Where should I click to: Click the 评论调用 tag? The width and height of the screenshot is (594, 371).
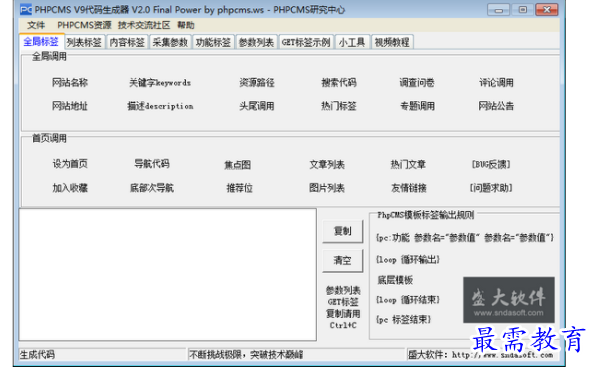coord(496,83)
